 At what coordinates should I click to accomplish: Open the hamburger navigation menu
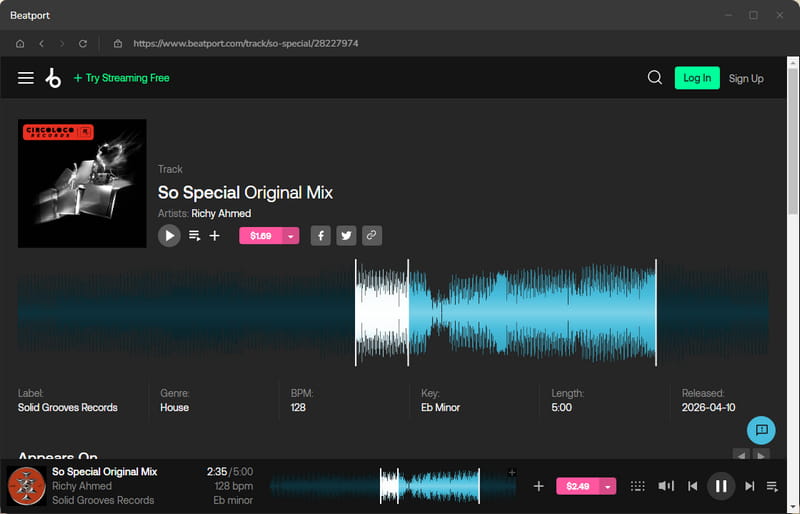click(x=26, y=78)
